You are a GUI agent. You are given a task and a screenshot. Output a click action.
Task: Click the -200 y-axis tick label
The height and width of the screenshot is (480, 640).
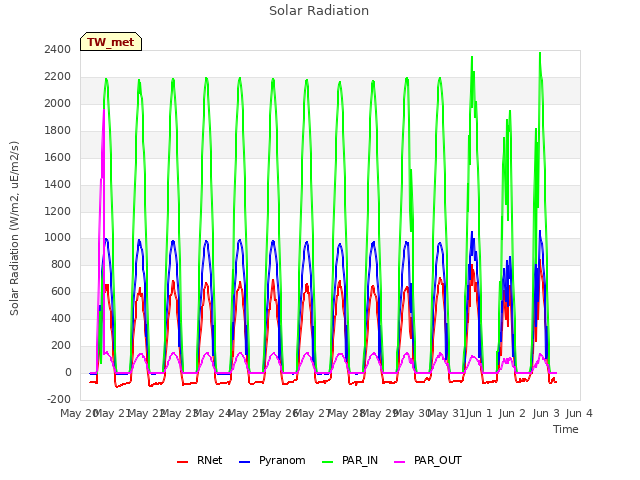click(59, 399)
